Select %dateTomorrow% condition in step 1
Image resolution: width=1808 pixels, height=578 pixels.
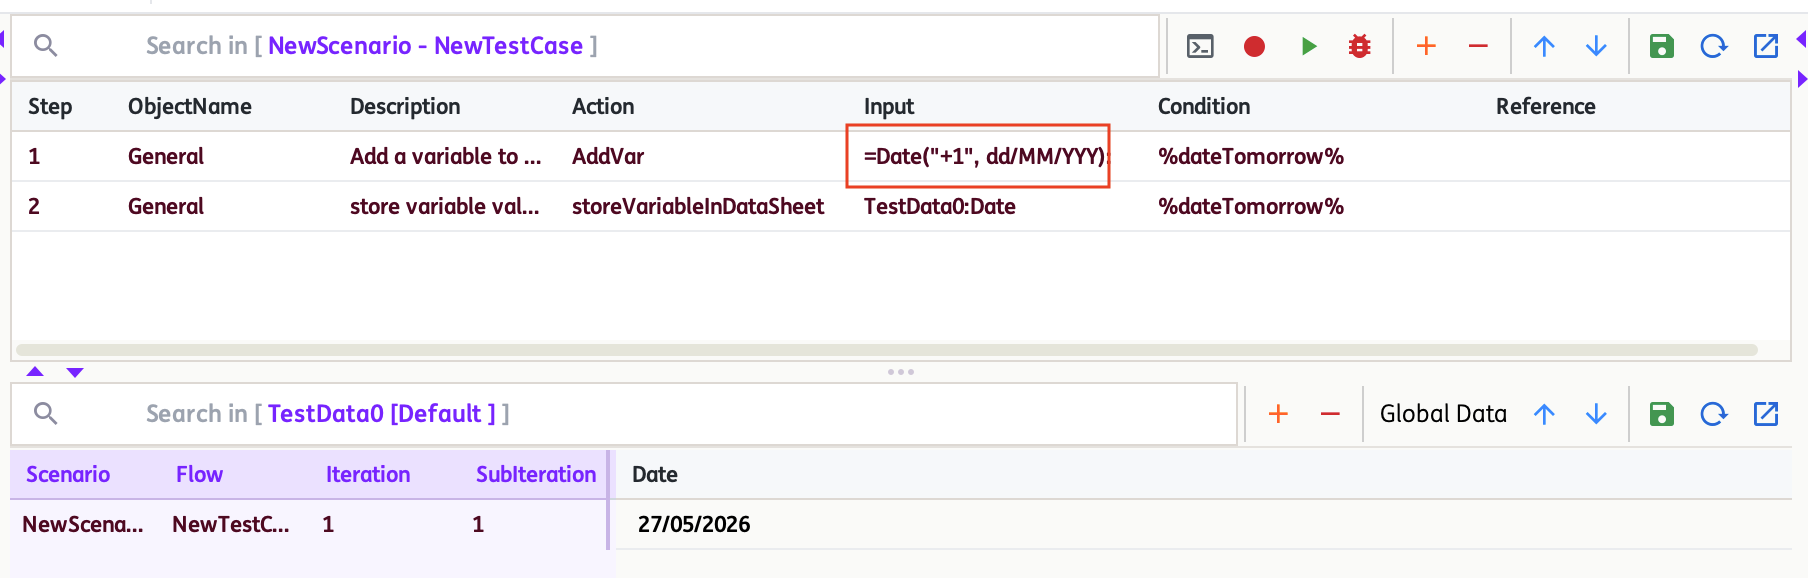click(1251, 157)
